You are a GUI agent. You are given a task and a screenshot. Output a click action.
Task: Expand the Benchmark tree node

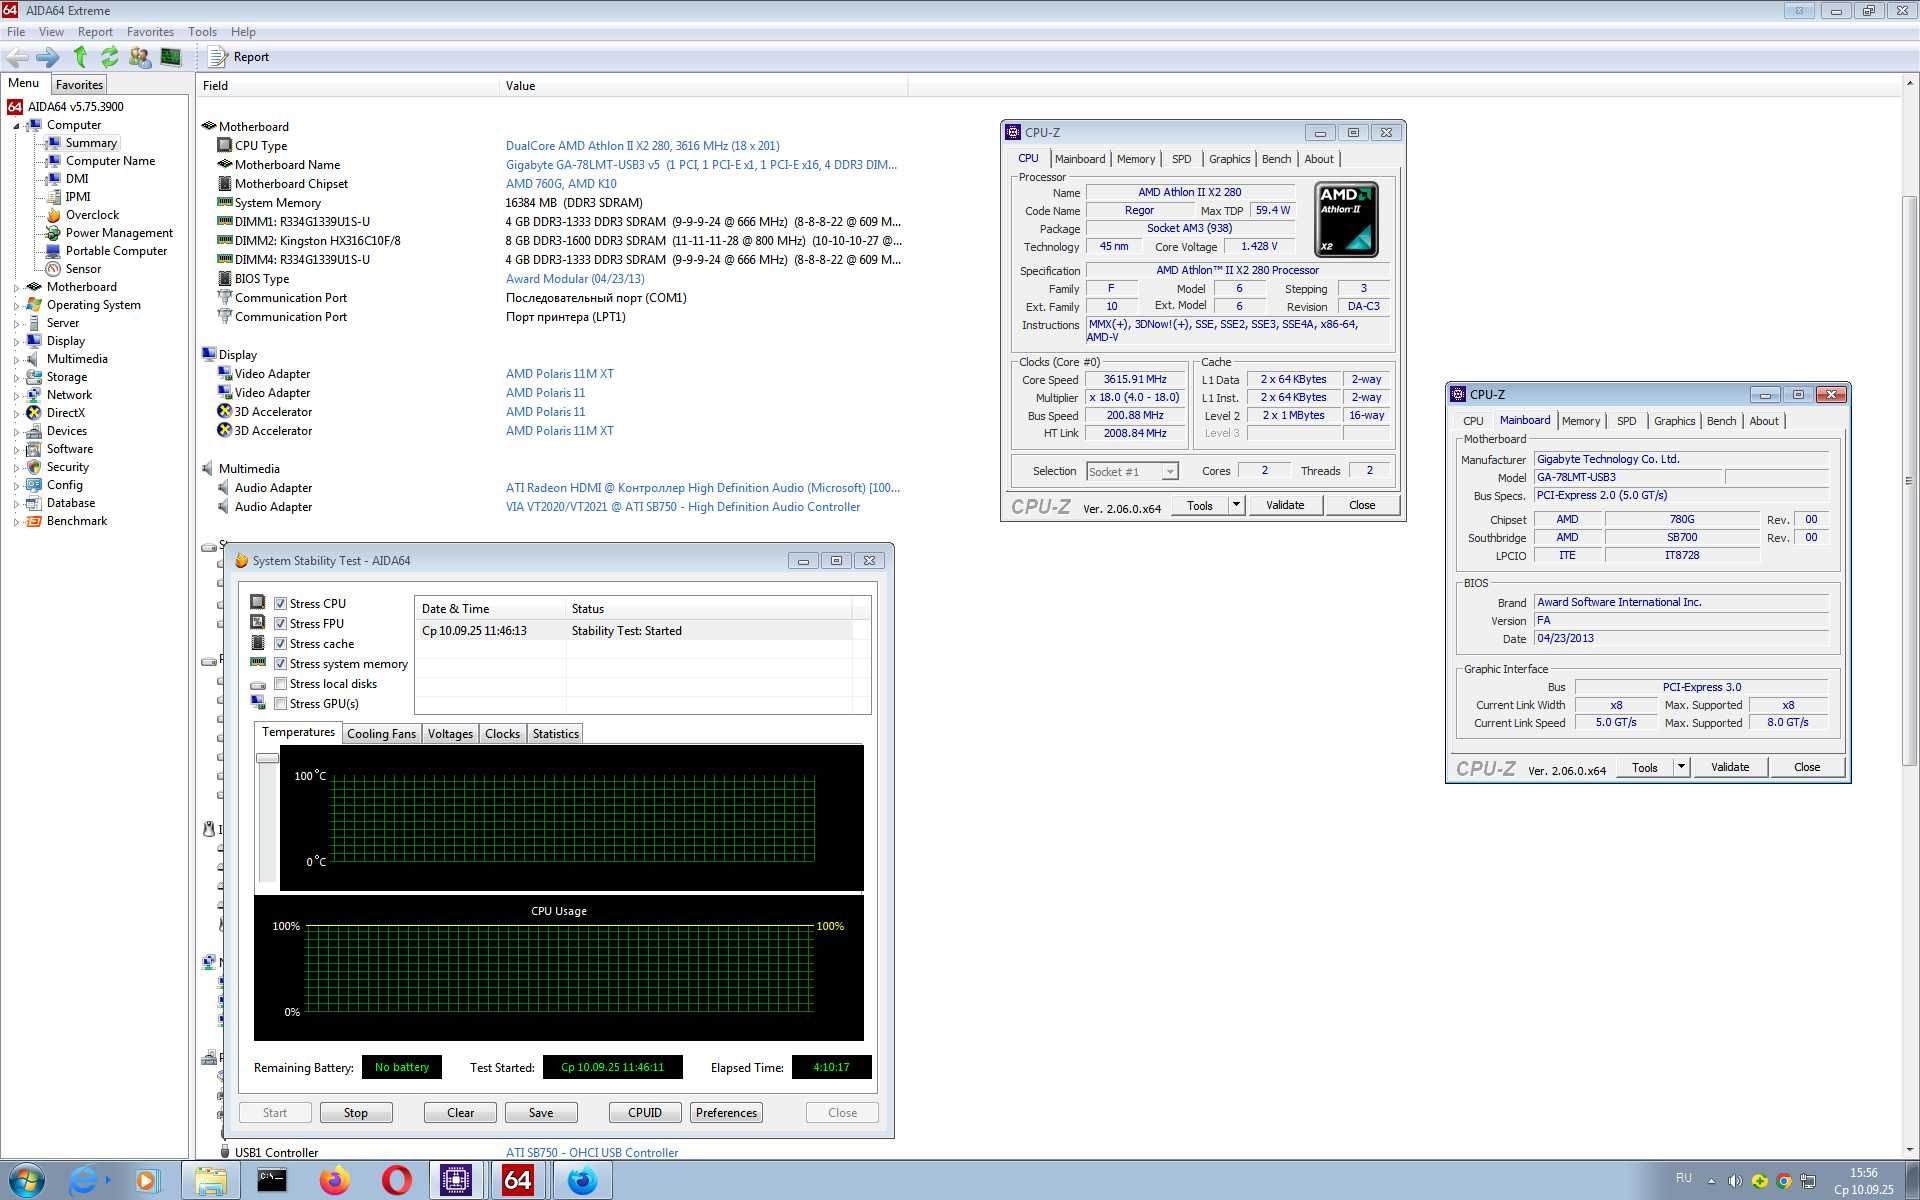[16, 522]
